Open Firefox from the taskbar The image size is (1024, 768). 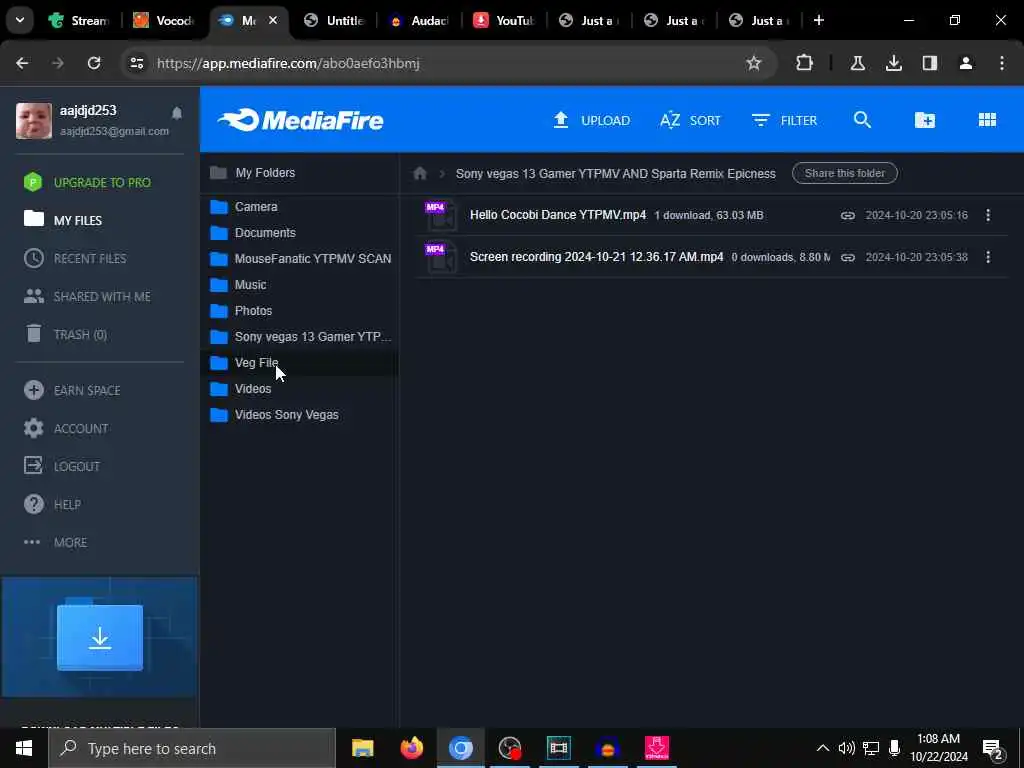411,748
